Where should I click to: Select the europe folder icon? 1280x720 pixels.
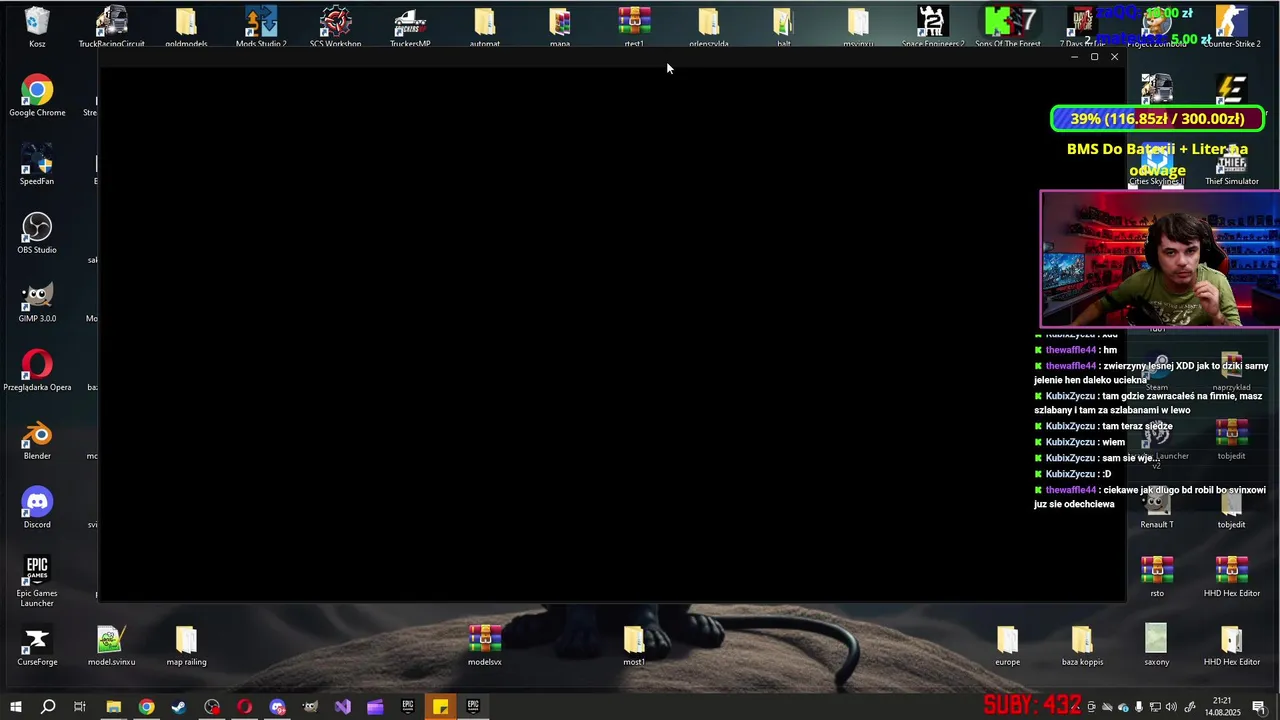pos(1007,646)
